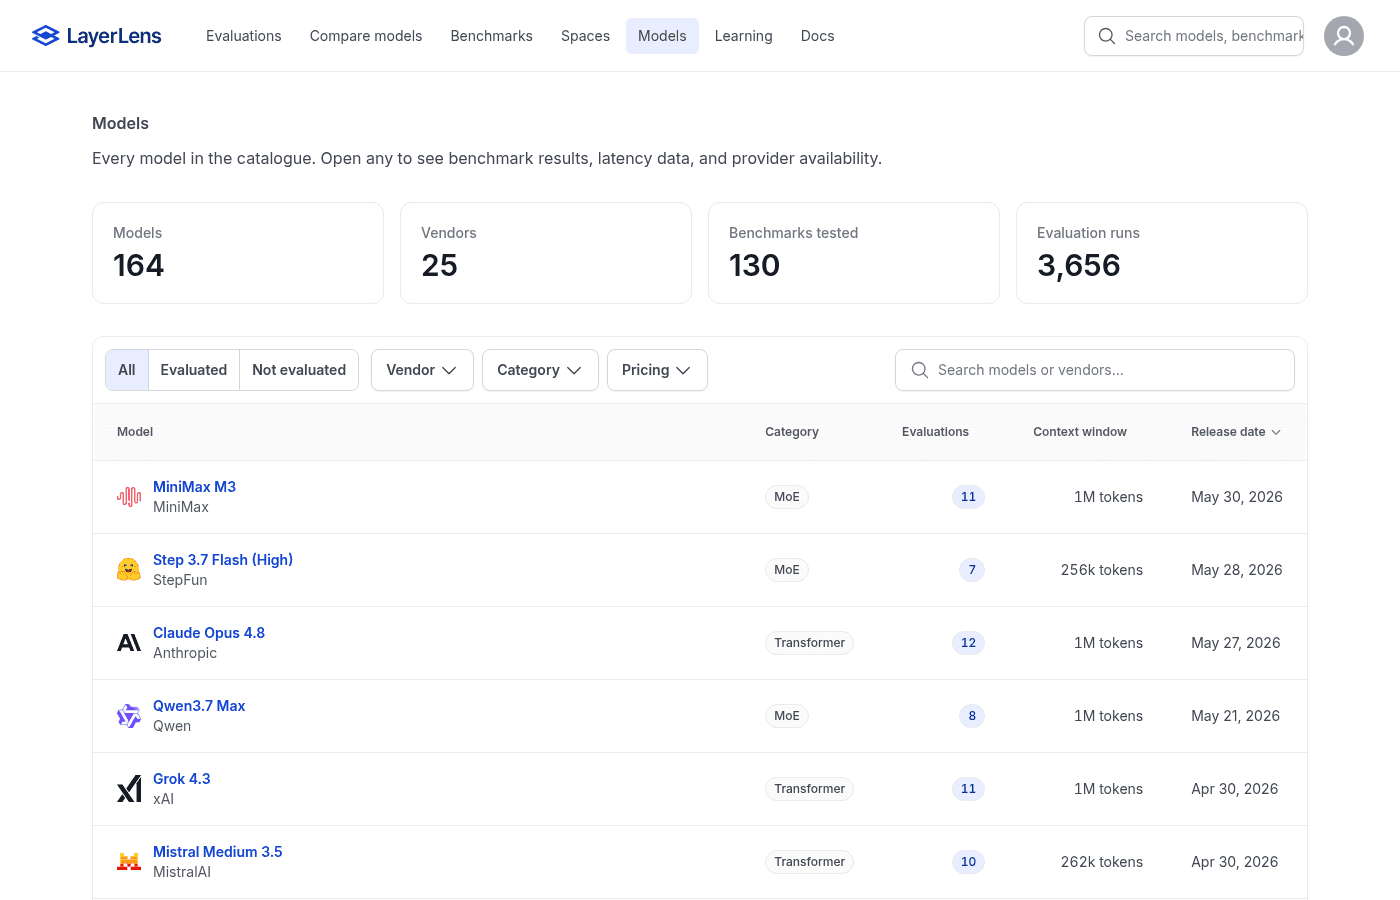
Task: Click the 256k tokens context value
Action: [1102, 570]
